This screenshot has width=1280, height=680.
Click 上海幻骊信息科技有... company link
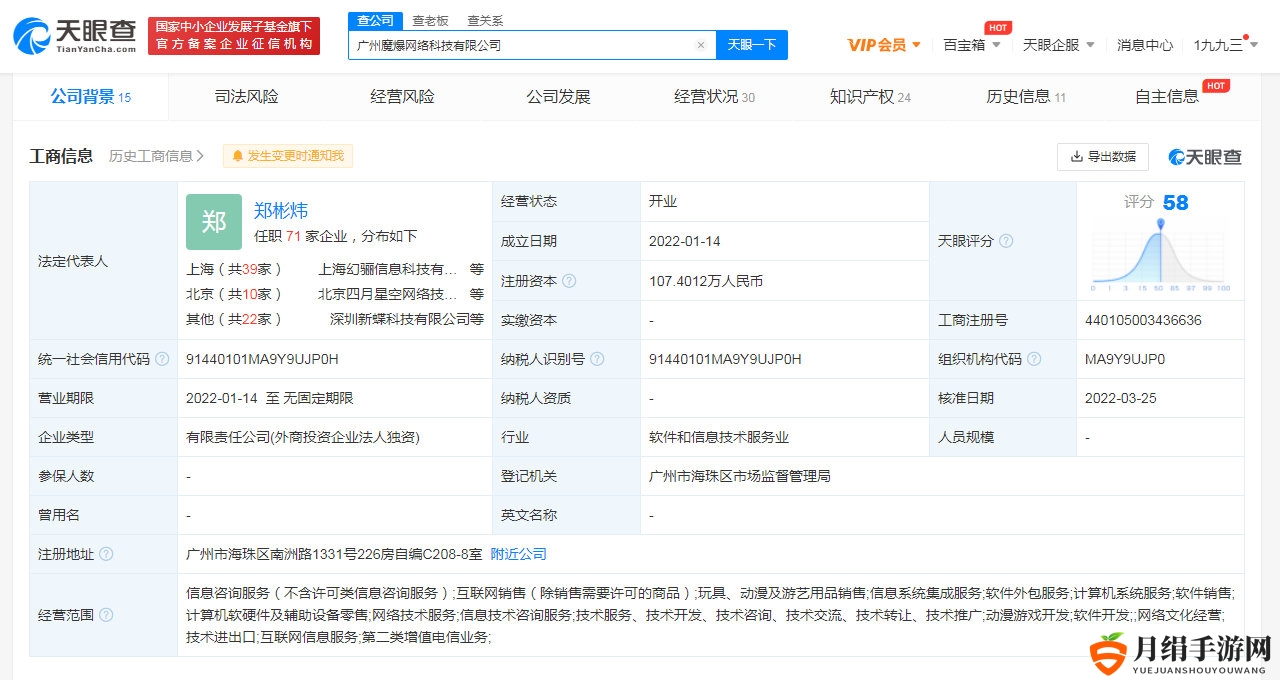(388, 269)
